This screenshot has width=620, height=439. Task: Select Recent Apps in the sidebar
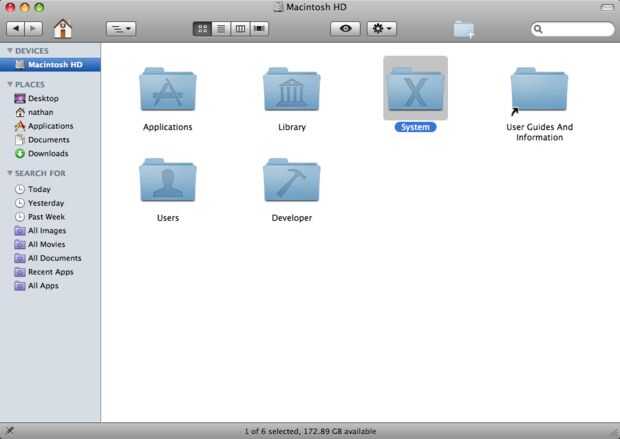point(50,272)
